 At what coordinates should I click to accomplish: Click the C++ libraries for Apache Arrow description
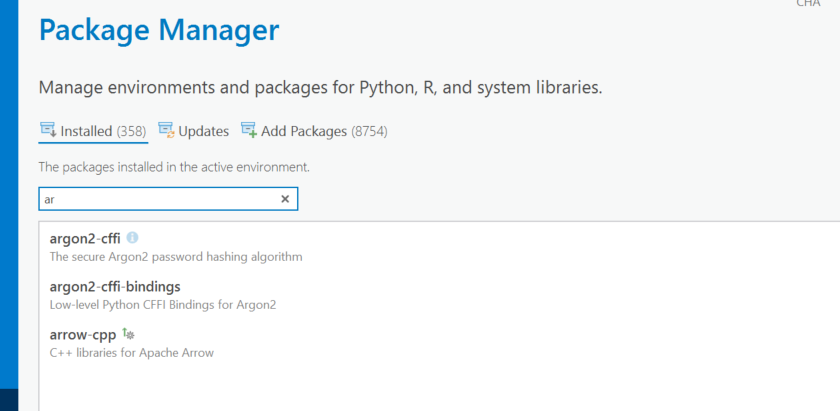pos(131,352)
